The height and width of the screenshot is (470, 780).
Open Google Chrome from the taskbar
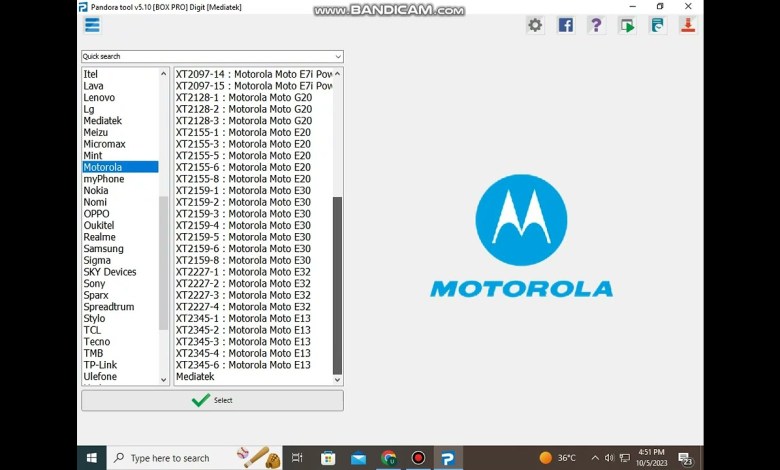(389, 458)
